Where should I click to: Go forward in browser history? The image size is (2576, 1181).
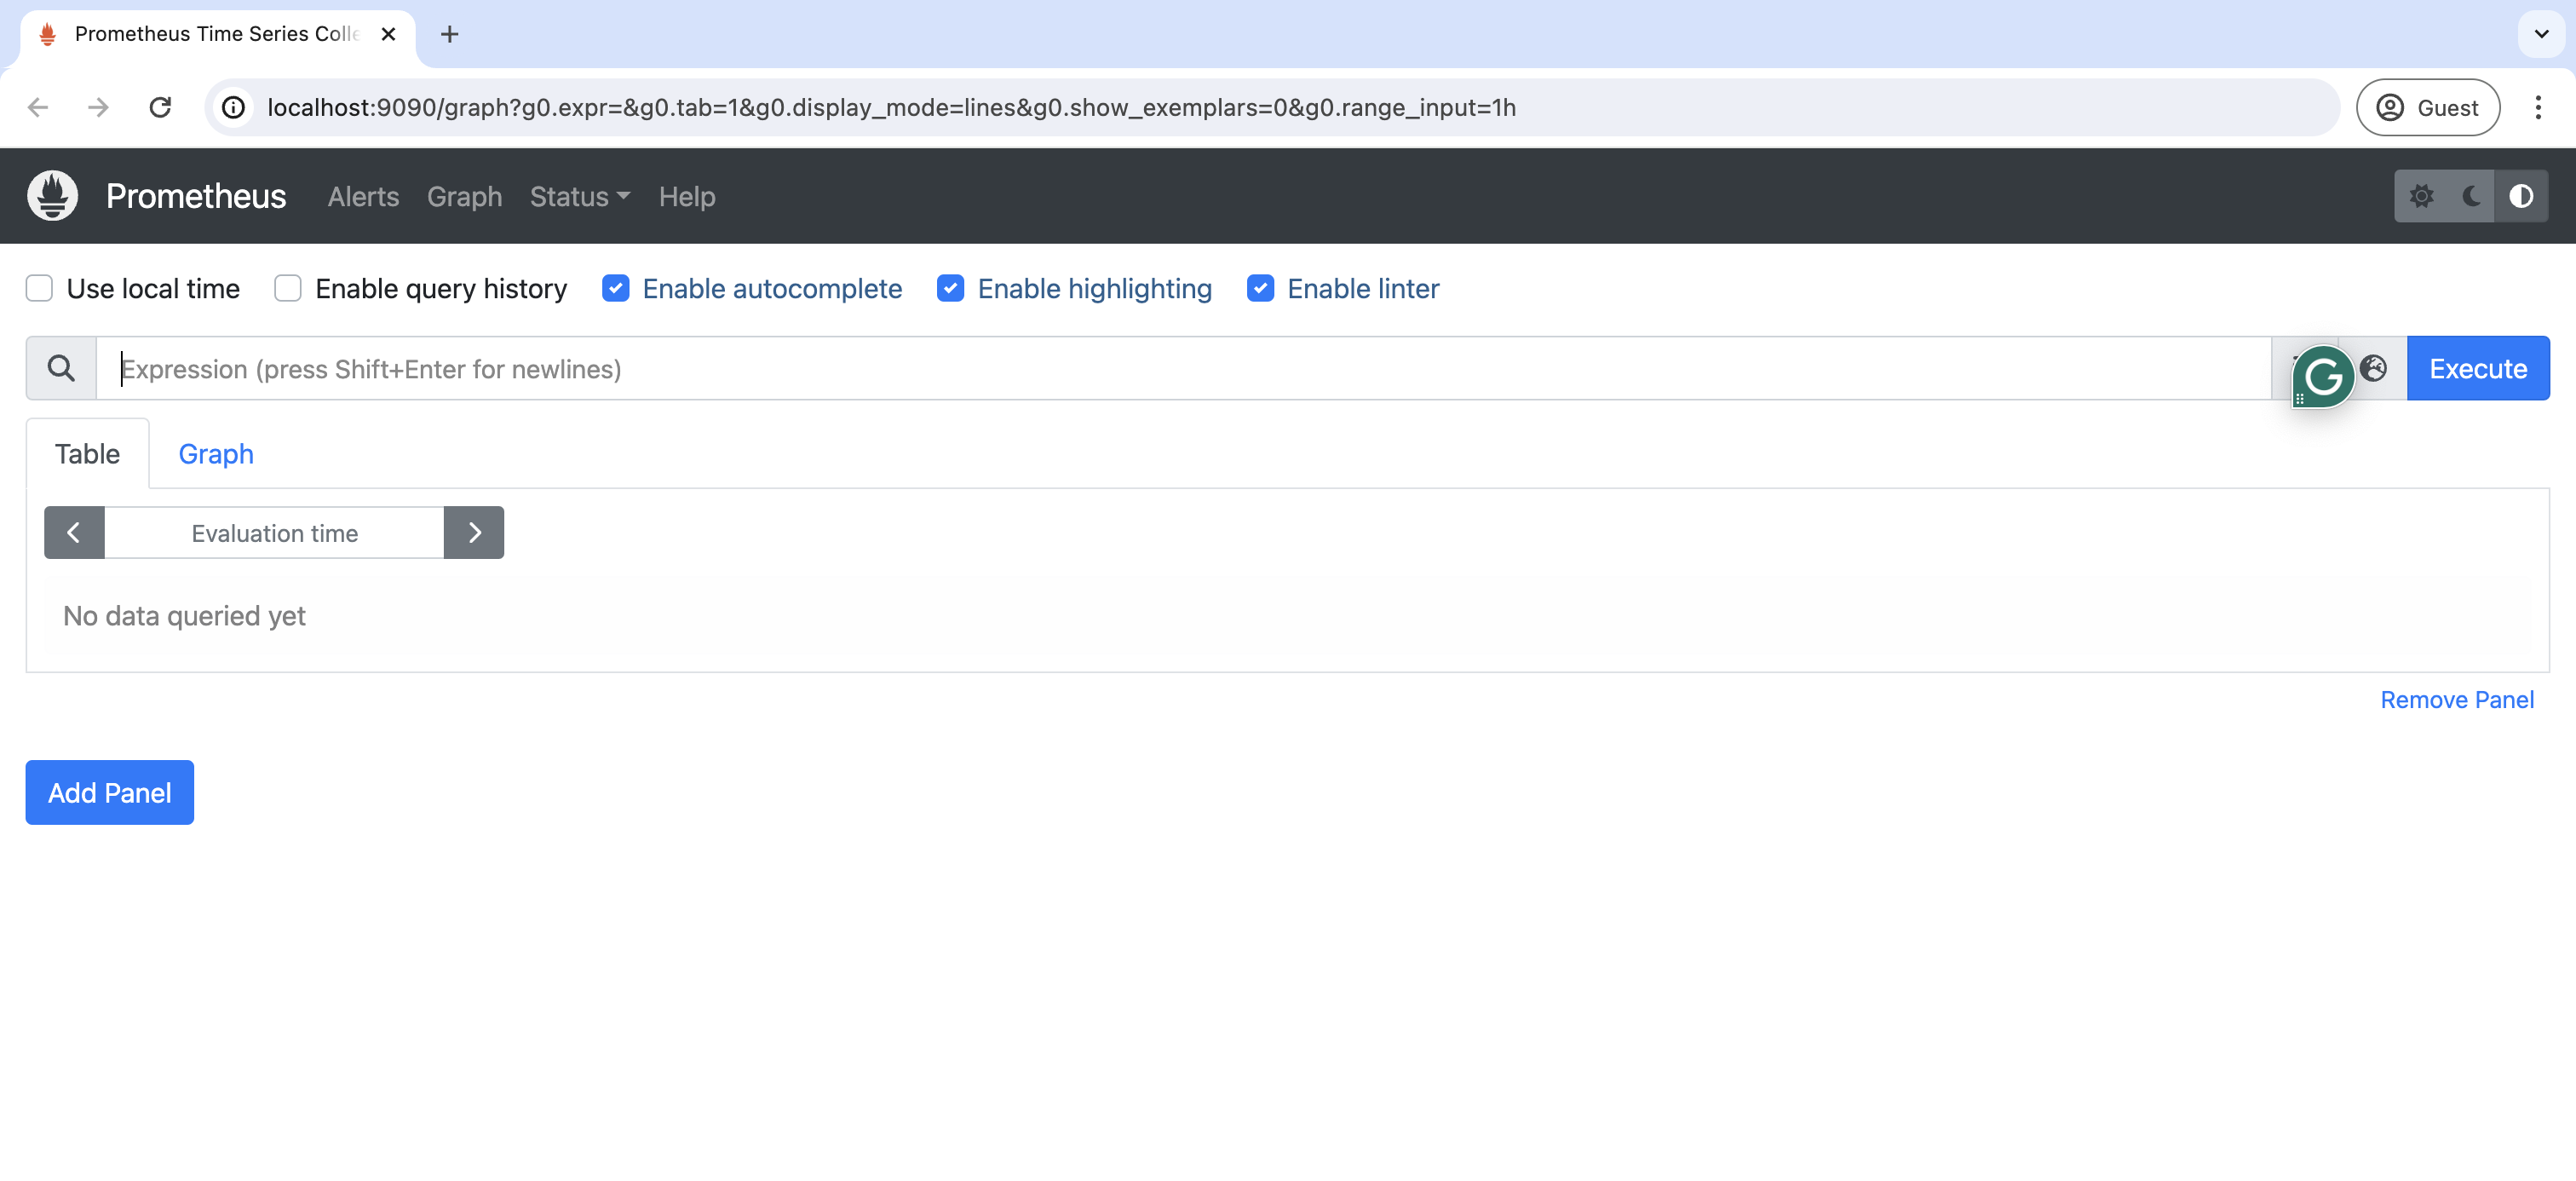[98, 107]
